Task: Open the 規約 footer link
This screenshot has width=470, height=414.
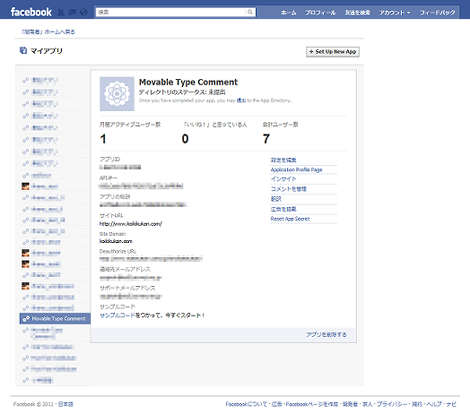Action: click(x=417, y=404)
